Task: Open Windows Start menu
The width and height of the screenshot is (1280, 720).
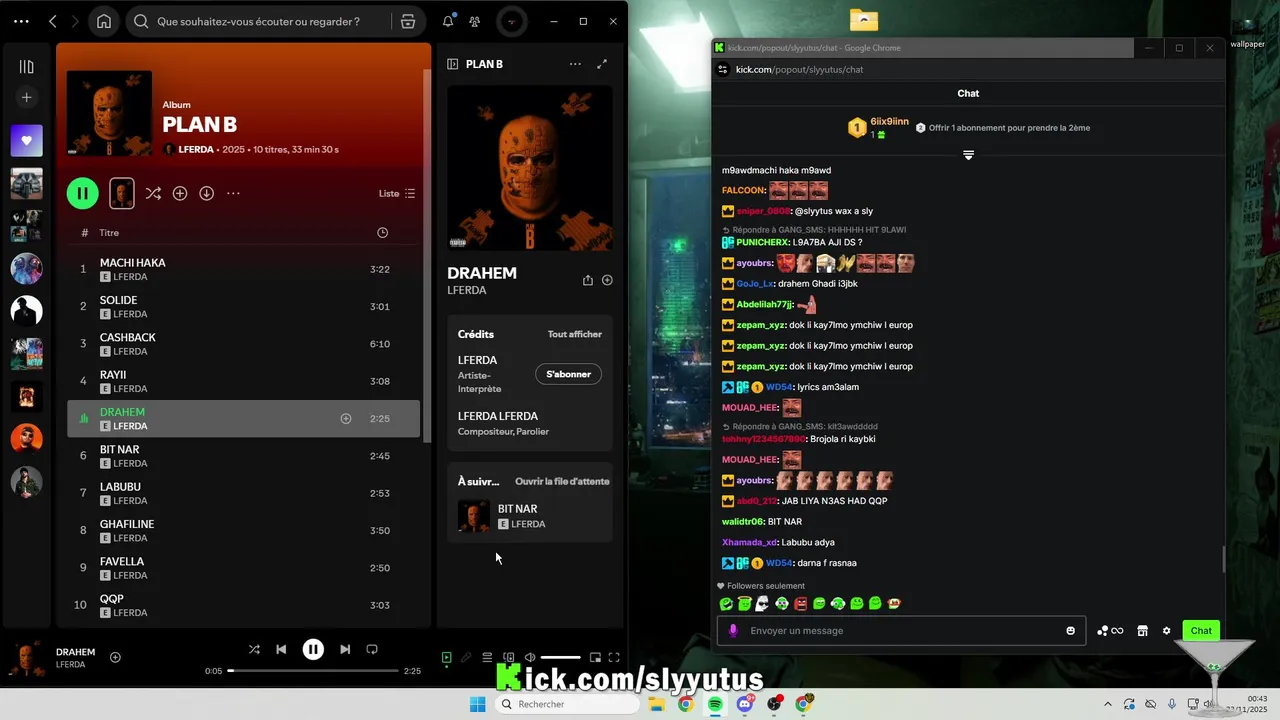Action: [478, 704]
